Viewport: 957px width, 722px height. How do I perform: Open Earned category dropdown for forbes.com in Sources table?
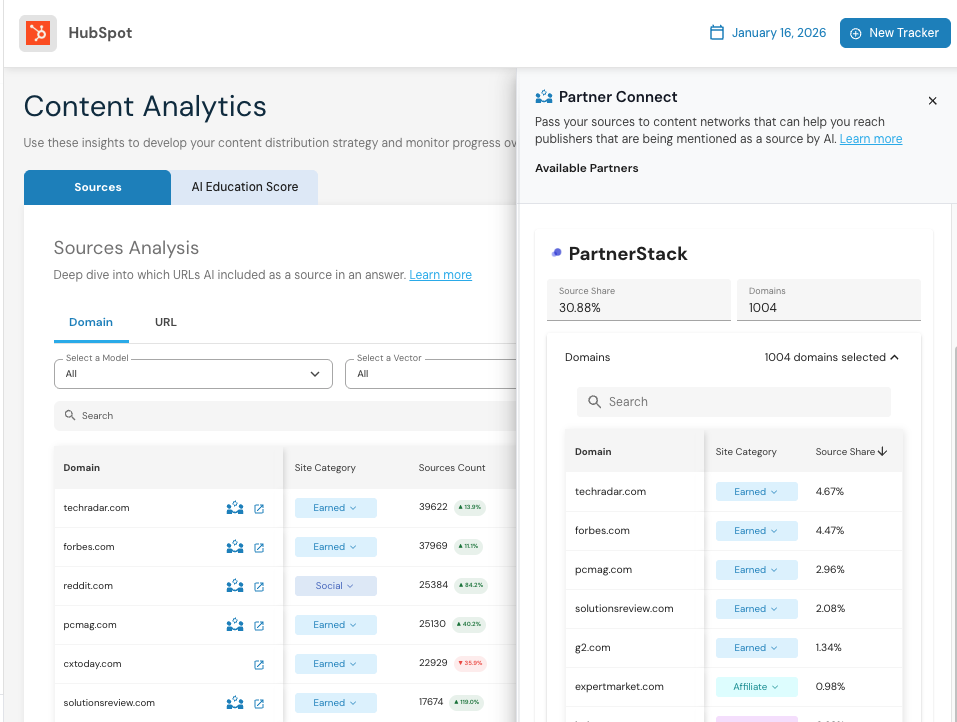[336, 547]
